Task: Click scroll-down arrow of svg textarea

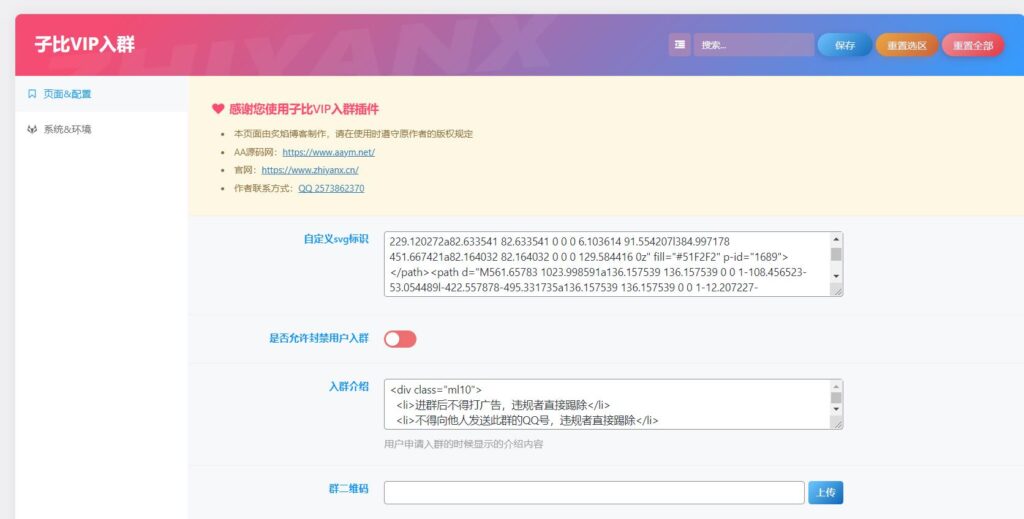Action: (836, 275)
